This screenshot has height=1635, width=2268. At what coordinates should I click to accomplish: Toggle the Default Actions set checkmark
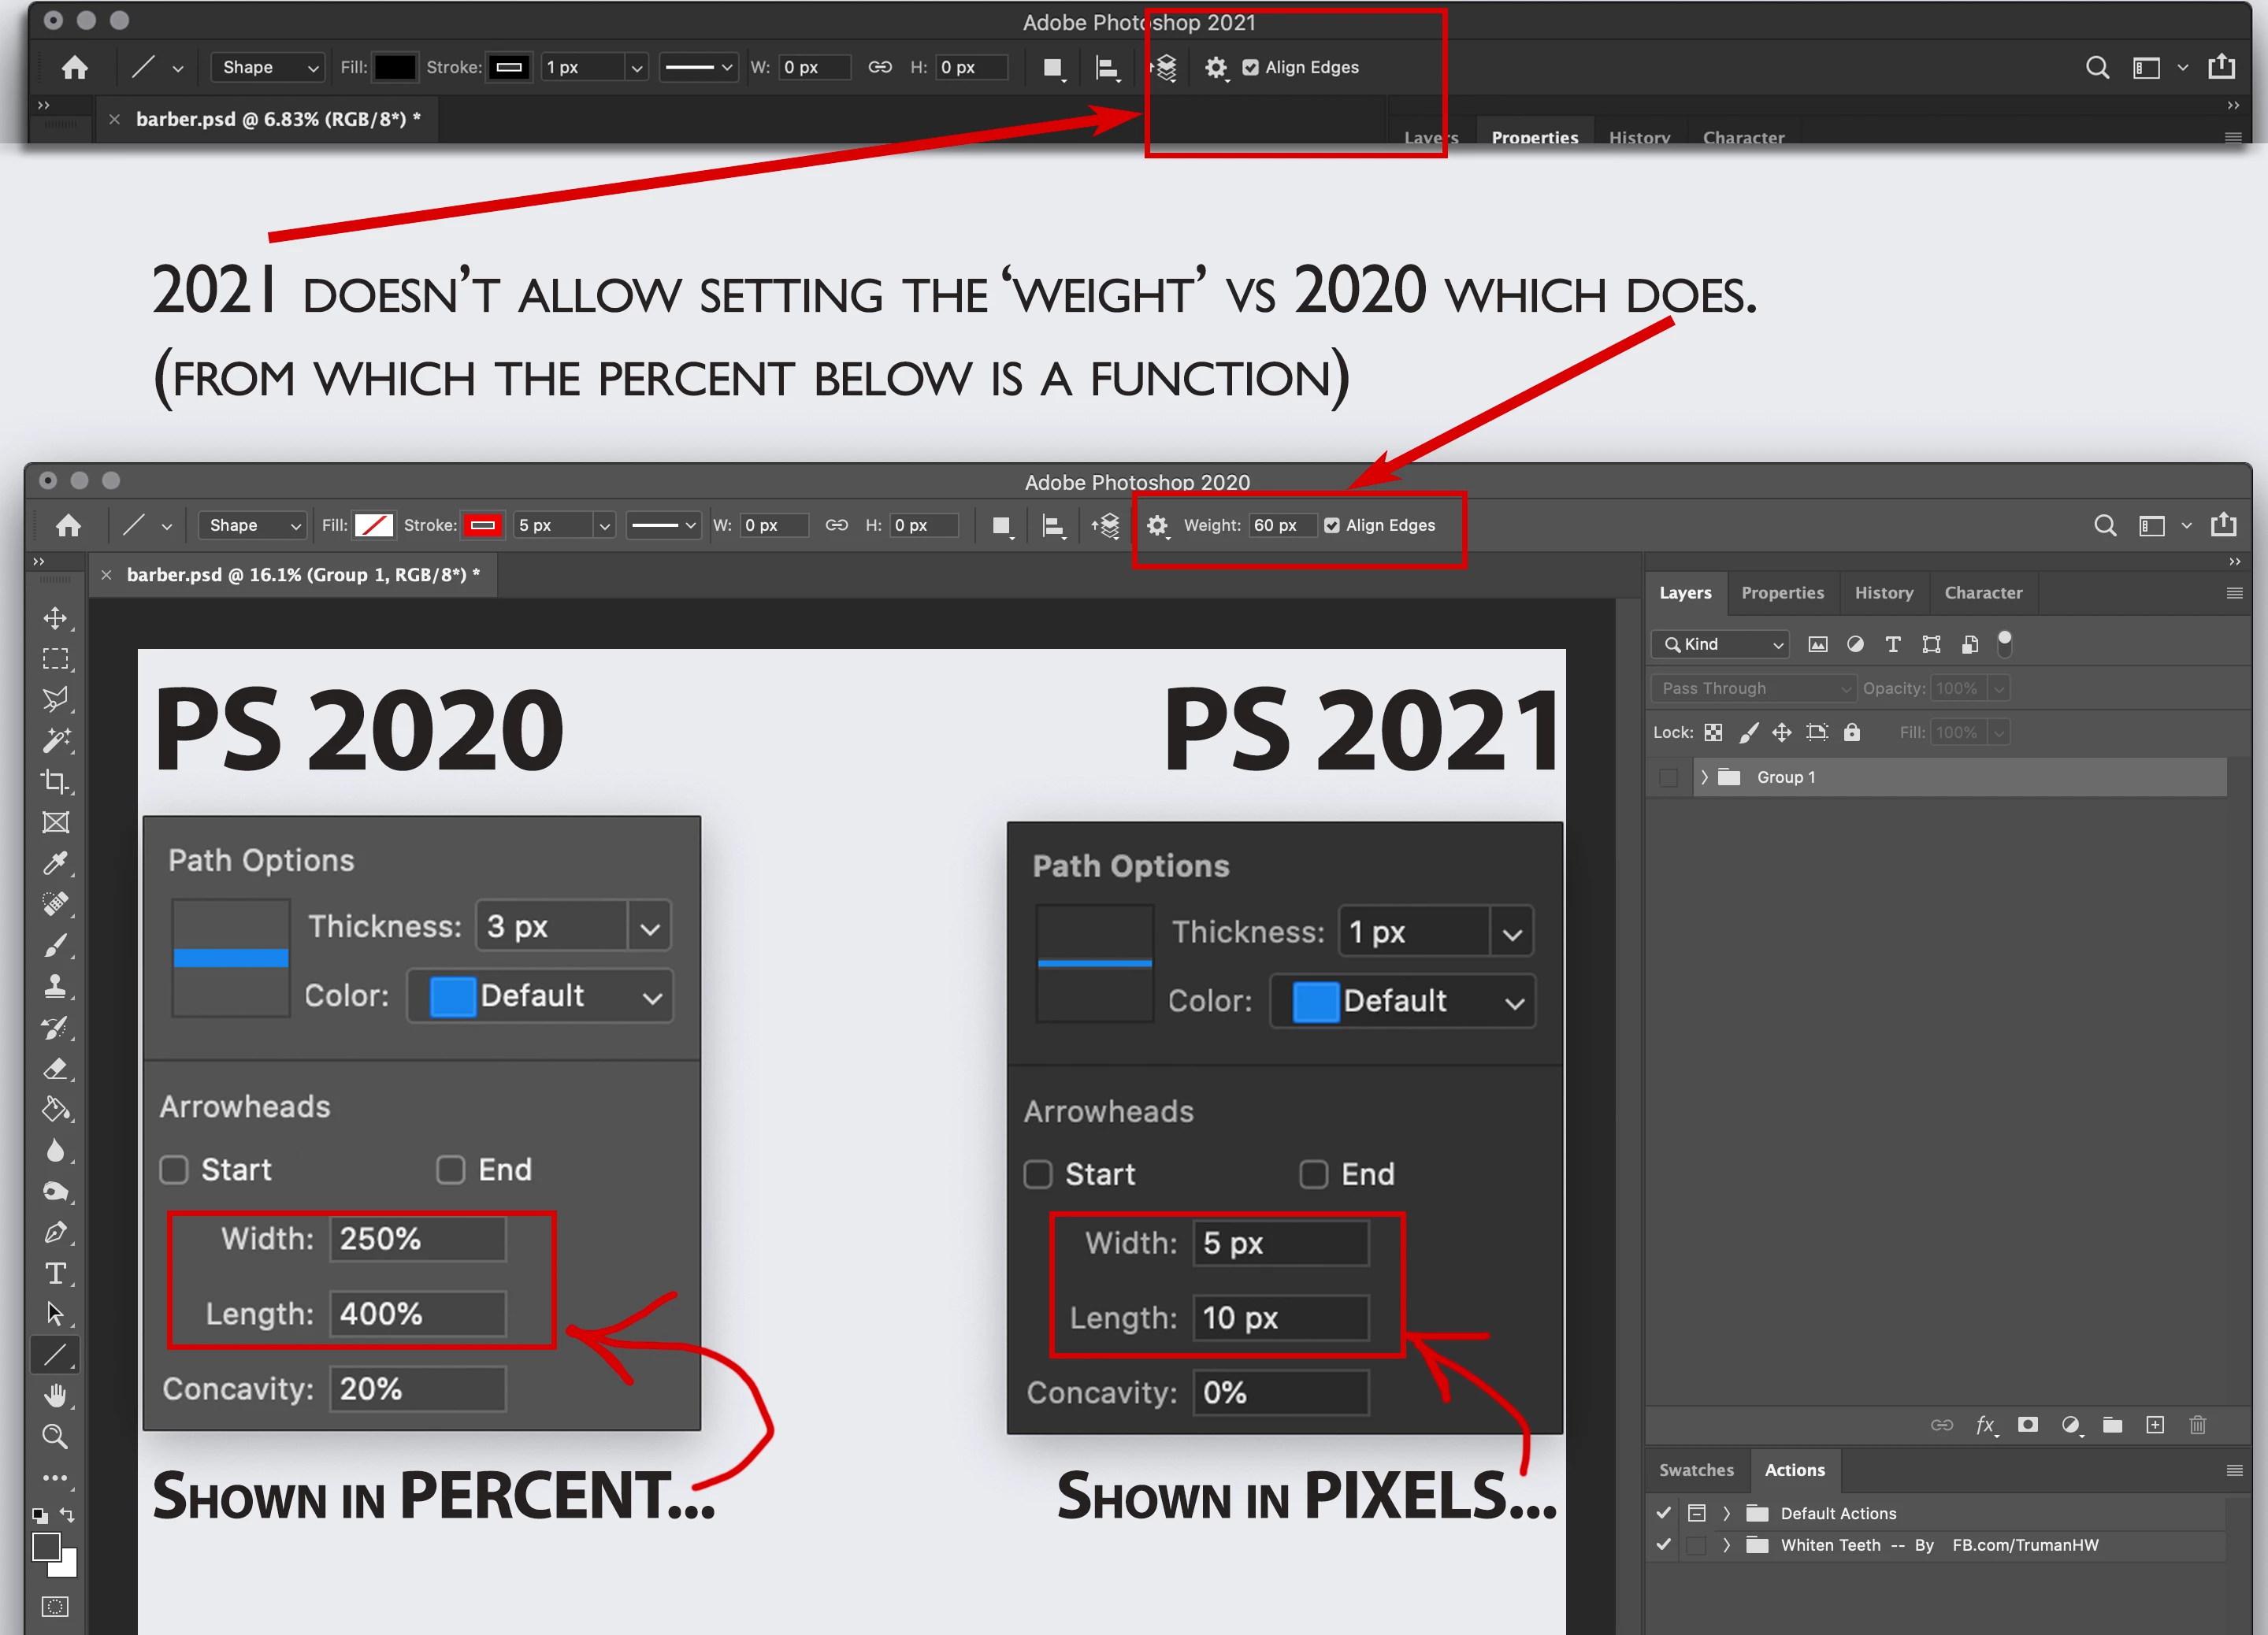tap(1663, 1513)
